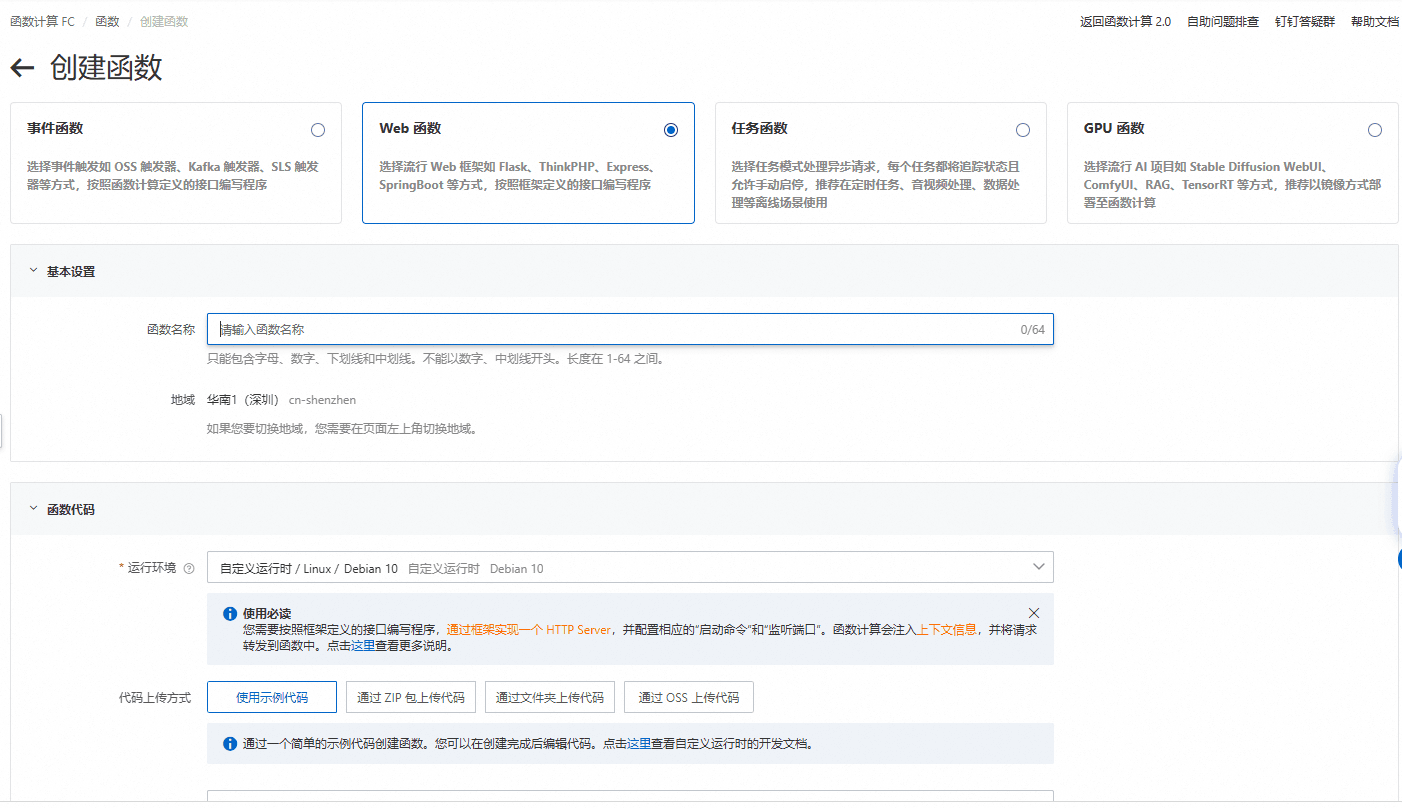Choose 通过 ZIP 包上传代码 option

[411, 698]
